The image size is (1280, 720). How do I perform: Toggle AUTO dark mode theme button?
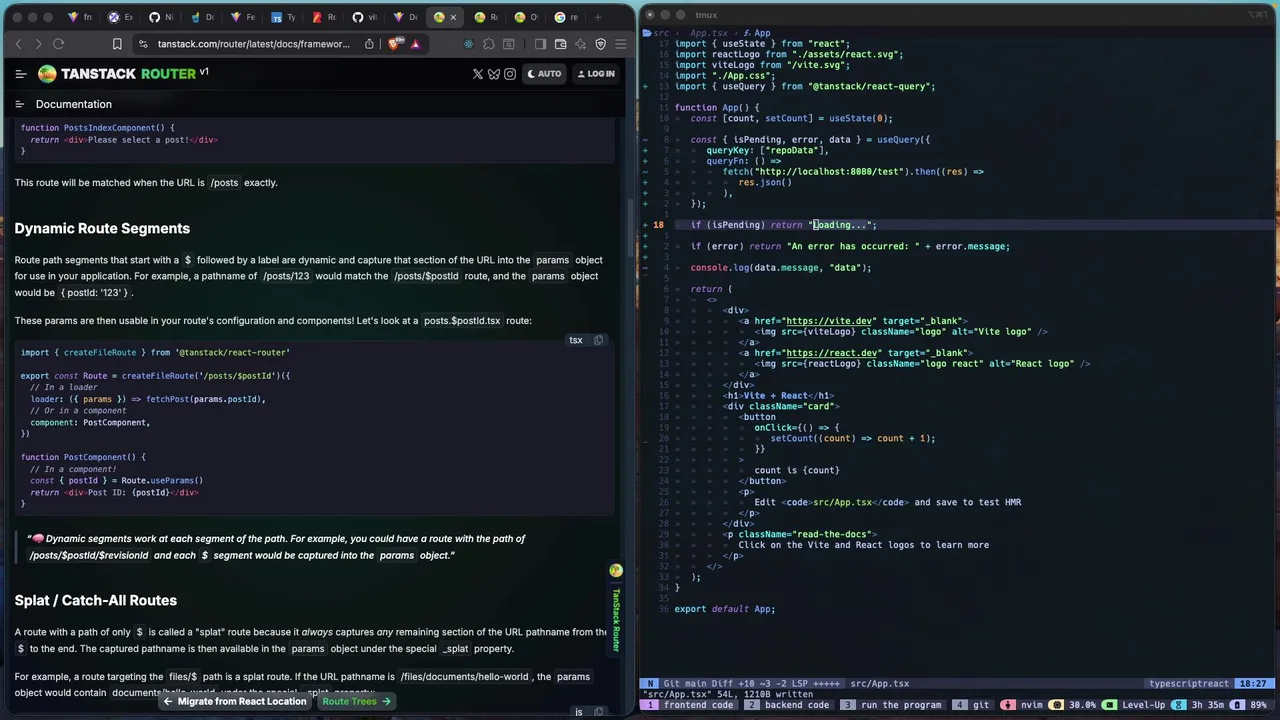[x=544, y=74]
